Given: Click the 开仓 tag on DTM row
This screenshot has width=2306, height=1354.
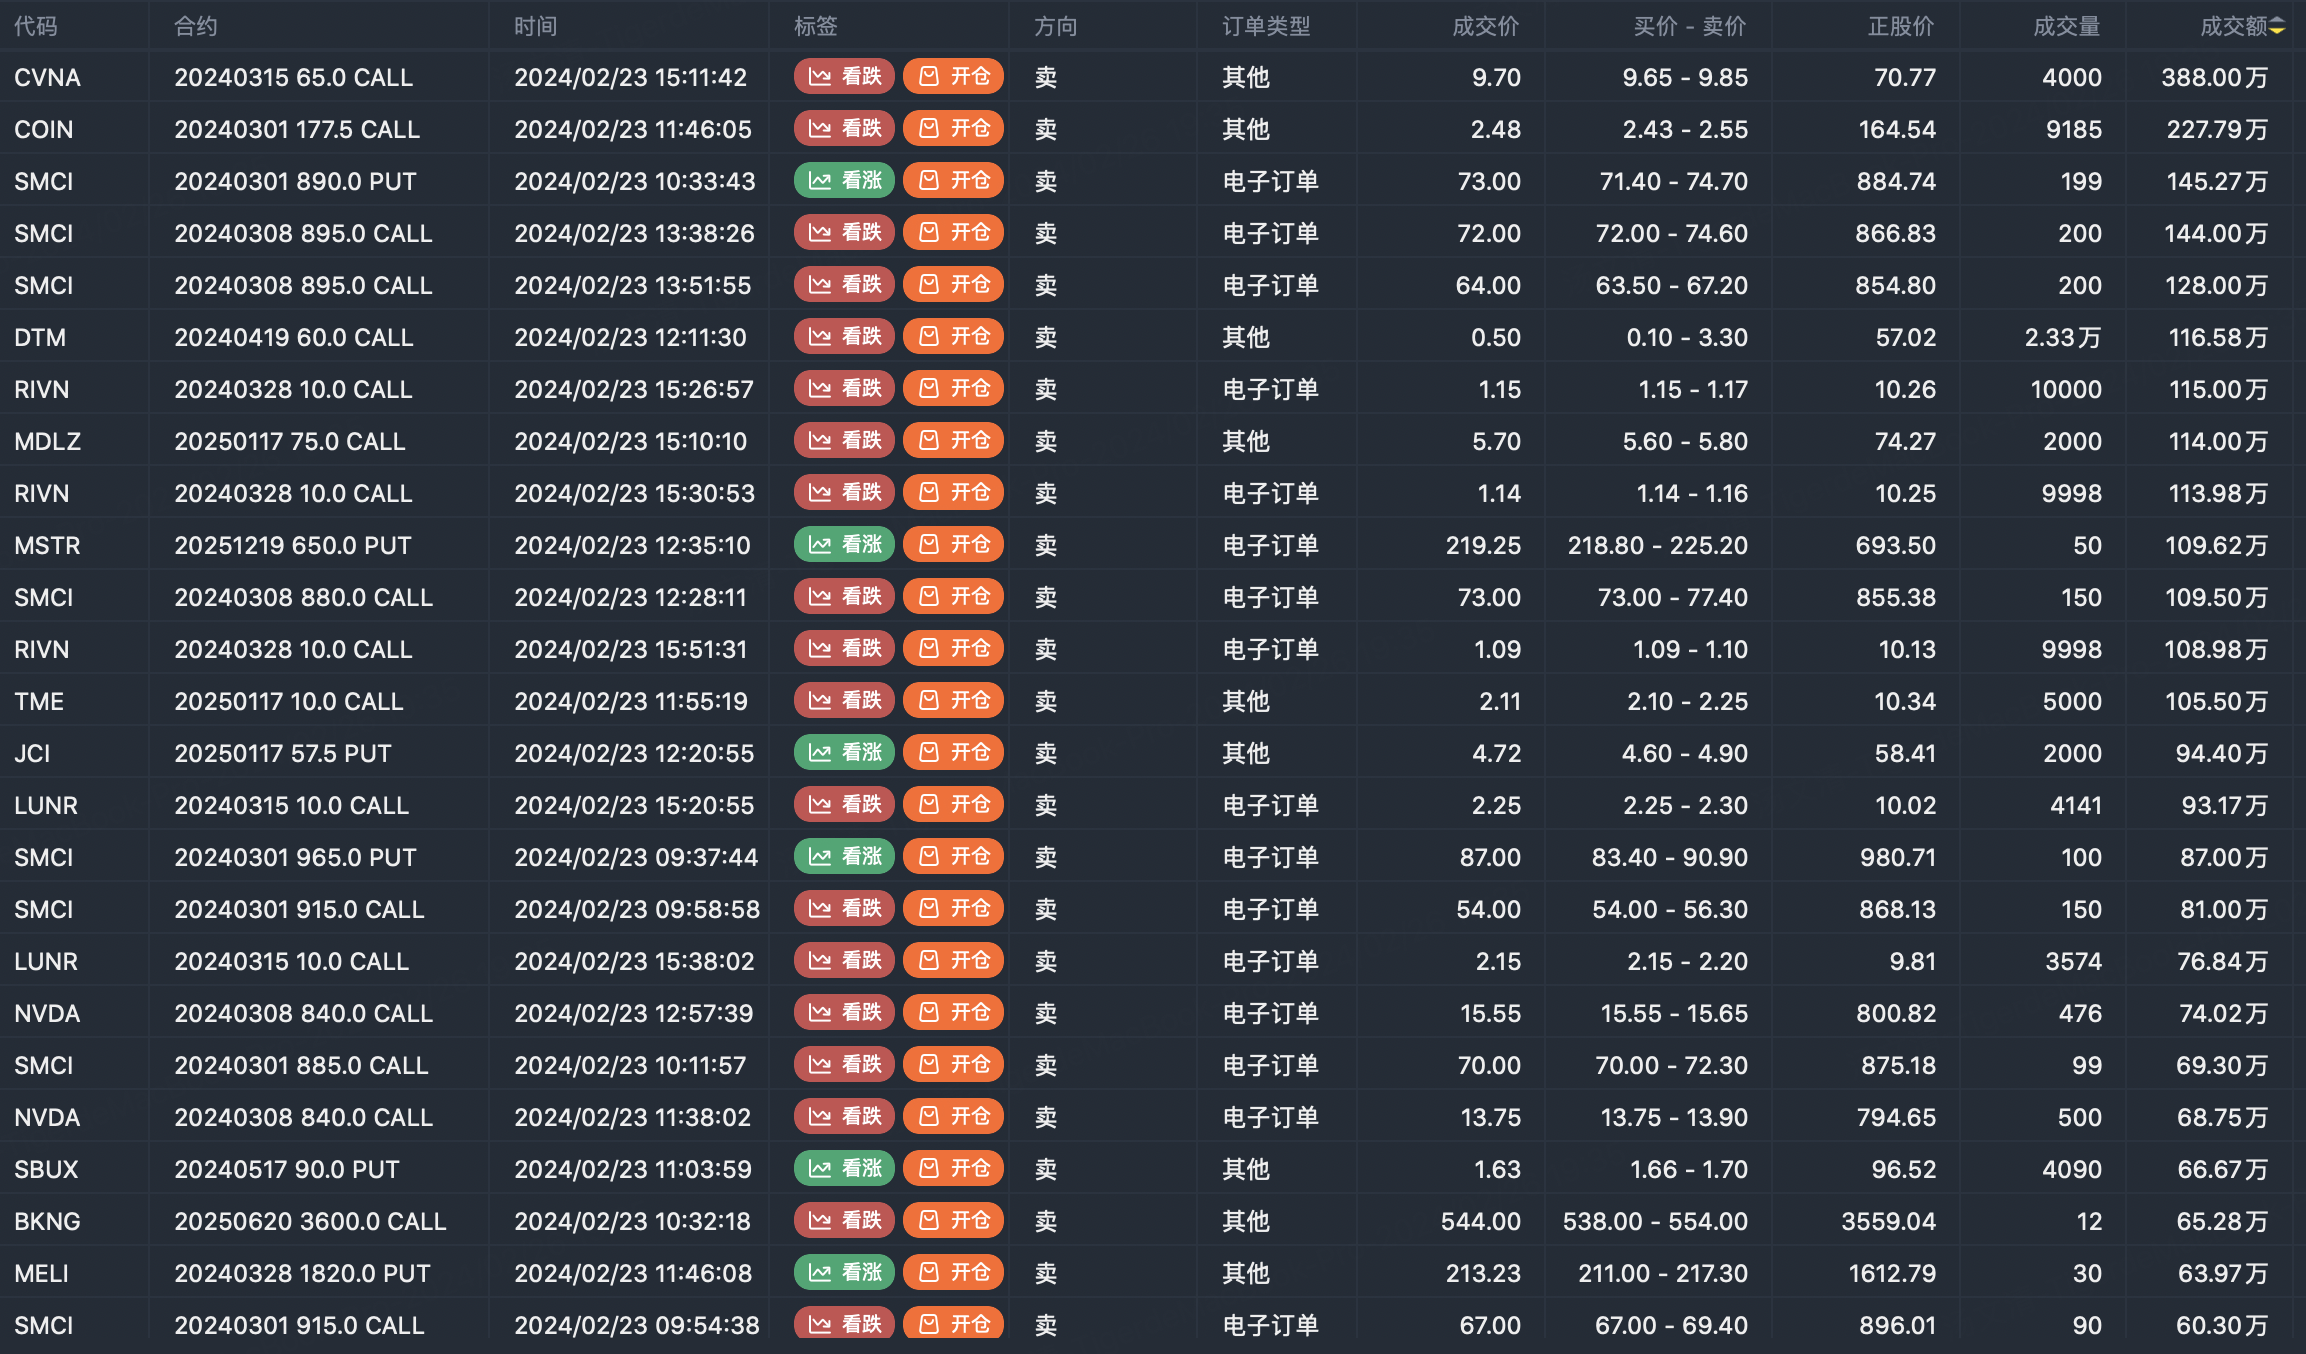Looking at the screenshot, I should click(x=953, y=337).
